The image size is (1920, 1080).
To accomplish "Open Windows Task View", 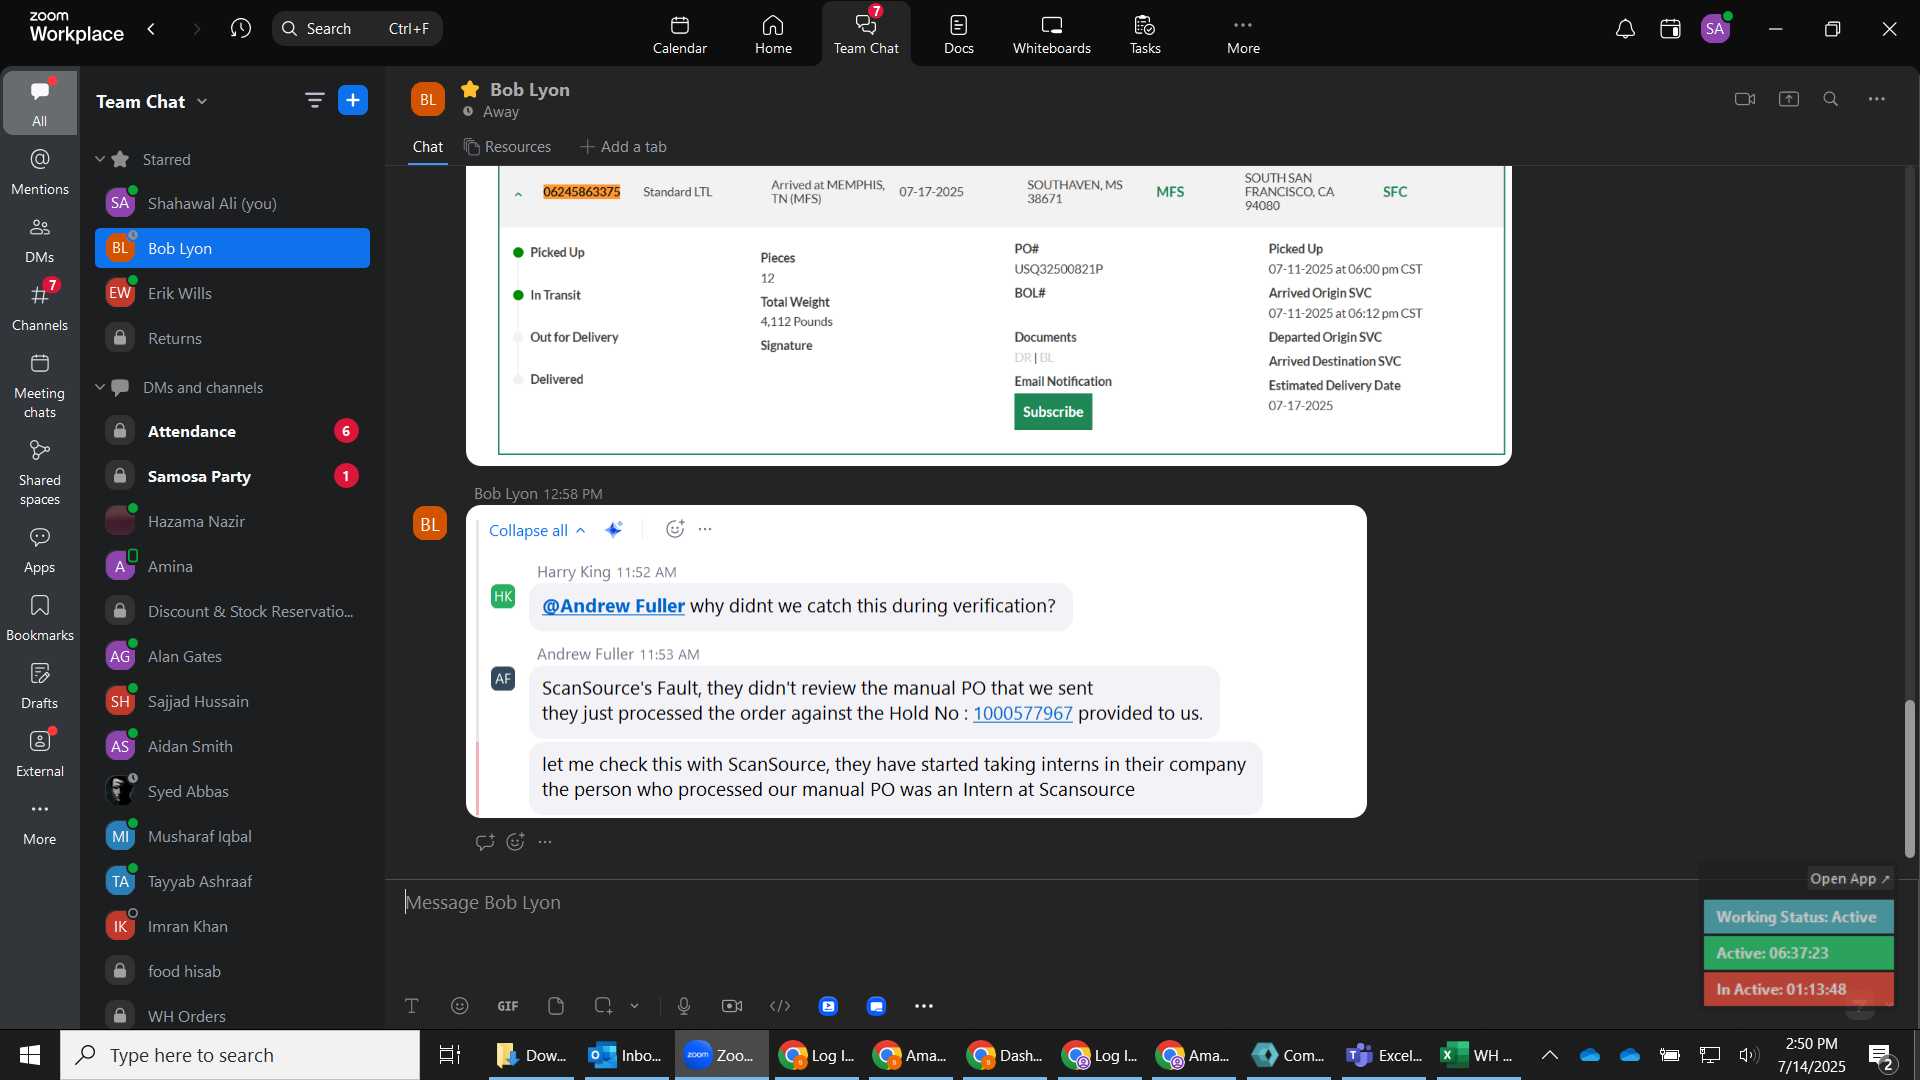I will coord(450,1055).
